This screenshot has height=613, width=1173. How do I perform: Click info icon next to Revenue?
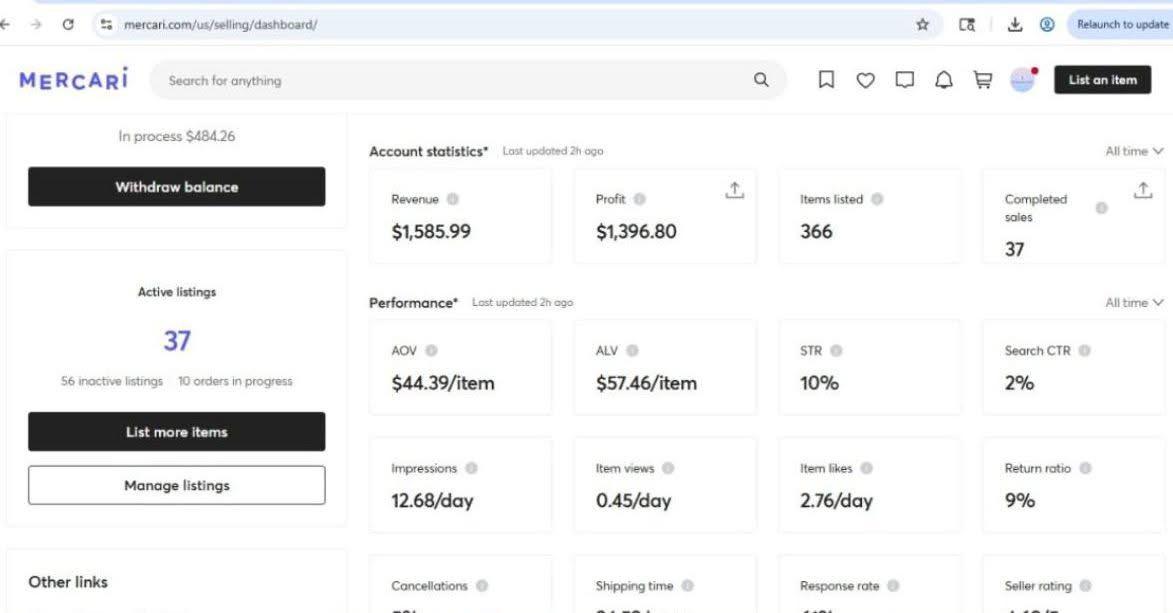pyautogui.click(x=453, y=199)
